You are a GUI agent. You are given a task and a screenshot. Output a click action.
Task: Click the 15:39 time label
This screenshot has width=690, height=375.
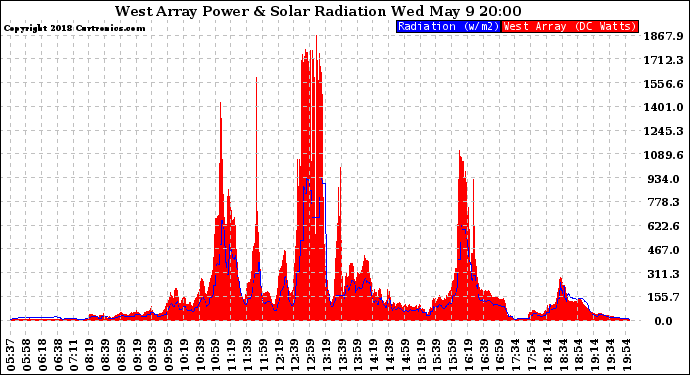click(437, 355)
